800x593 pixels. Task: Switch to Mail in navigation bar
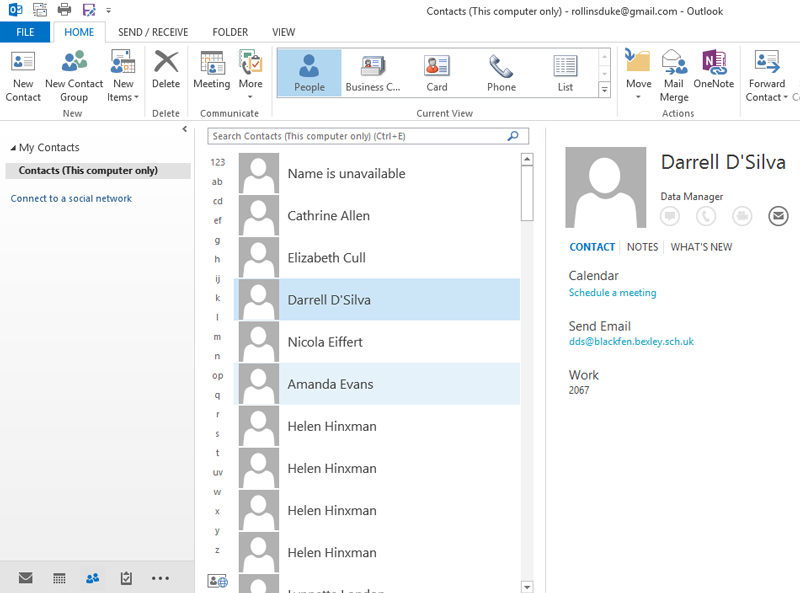pyautogui.click(x=26, y=578)
